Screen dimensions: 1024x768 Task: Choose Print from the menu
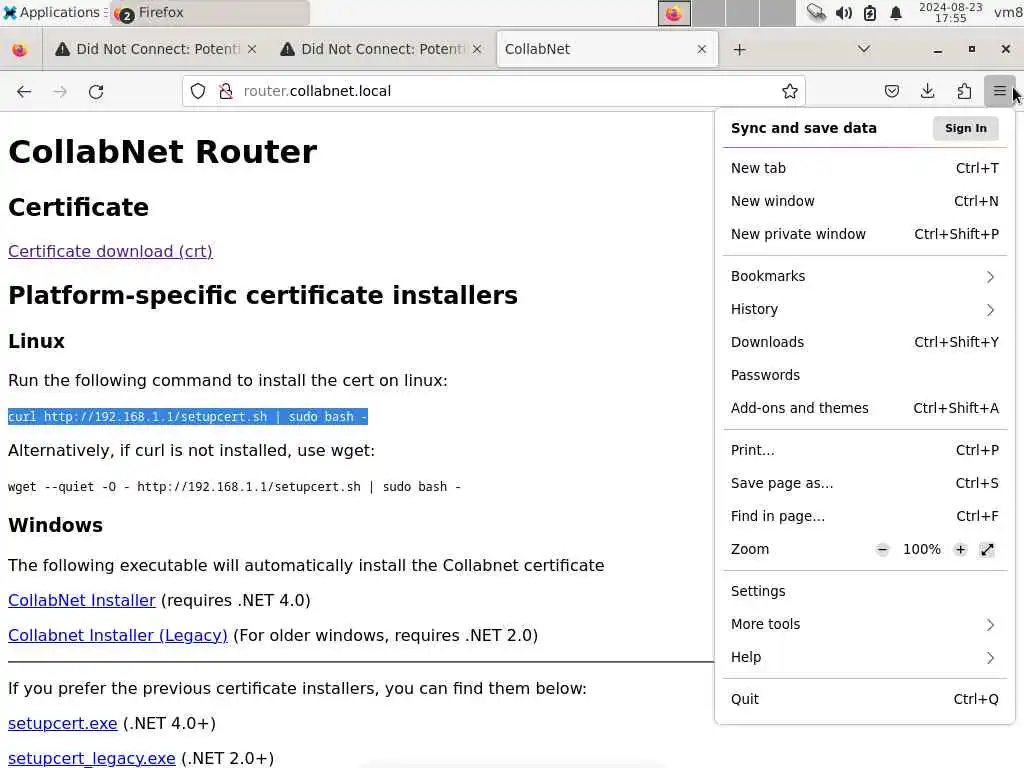[x=865, y=451]
